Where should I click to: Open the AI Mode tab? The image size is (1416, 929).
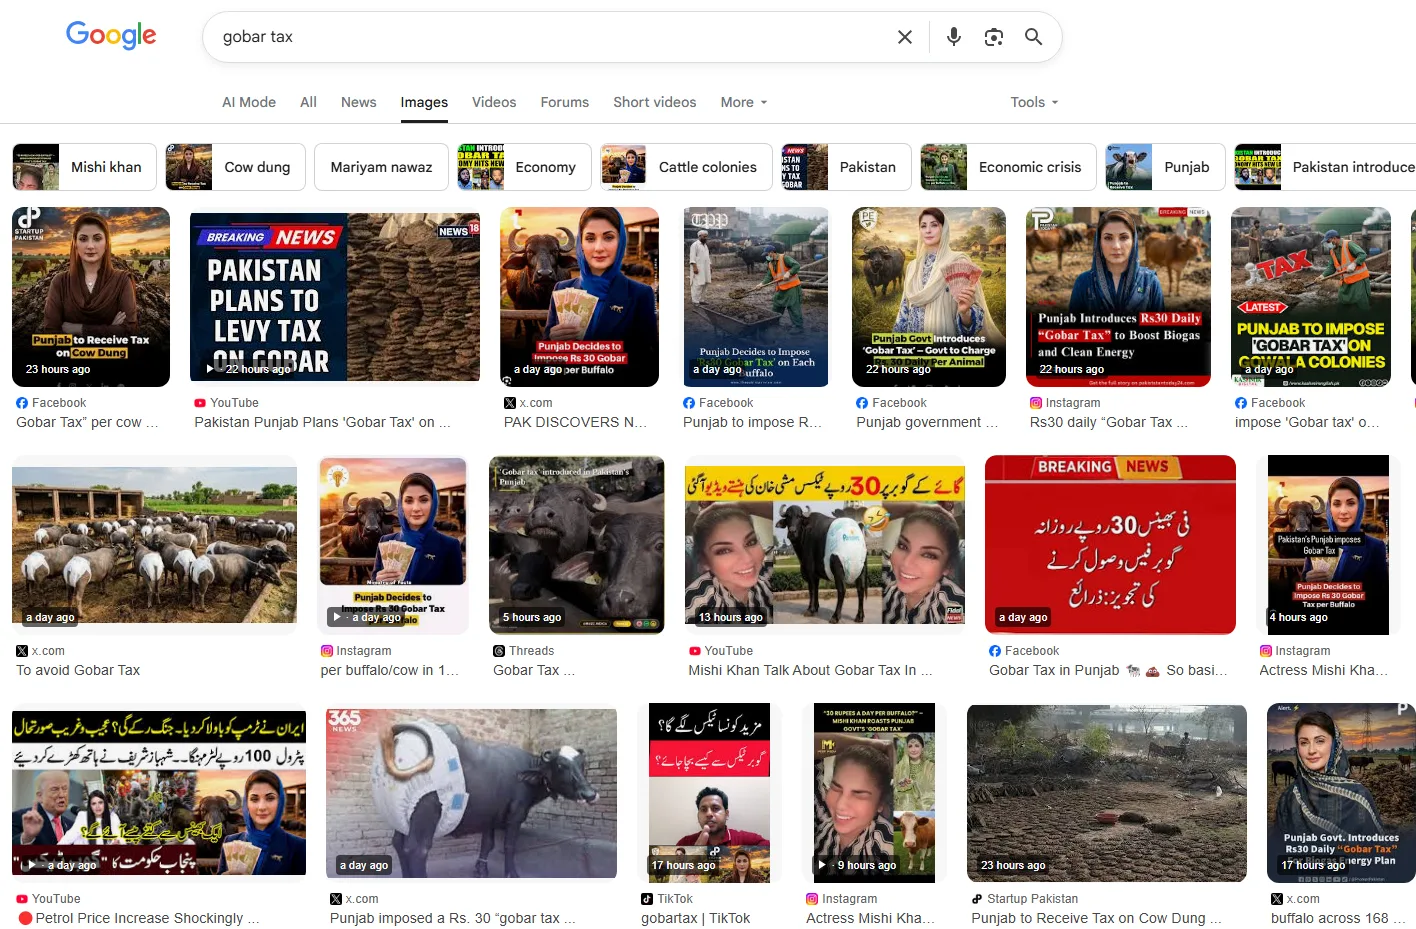click(249, 102)
